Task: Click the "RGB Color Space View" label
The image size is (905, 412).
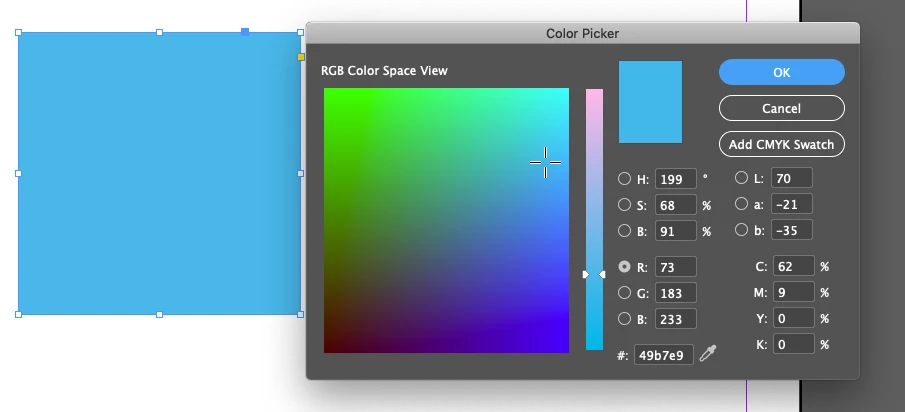Action: pos(384,71)
